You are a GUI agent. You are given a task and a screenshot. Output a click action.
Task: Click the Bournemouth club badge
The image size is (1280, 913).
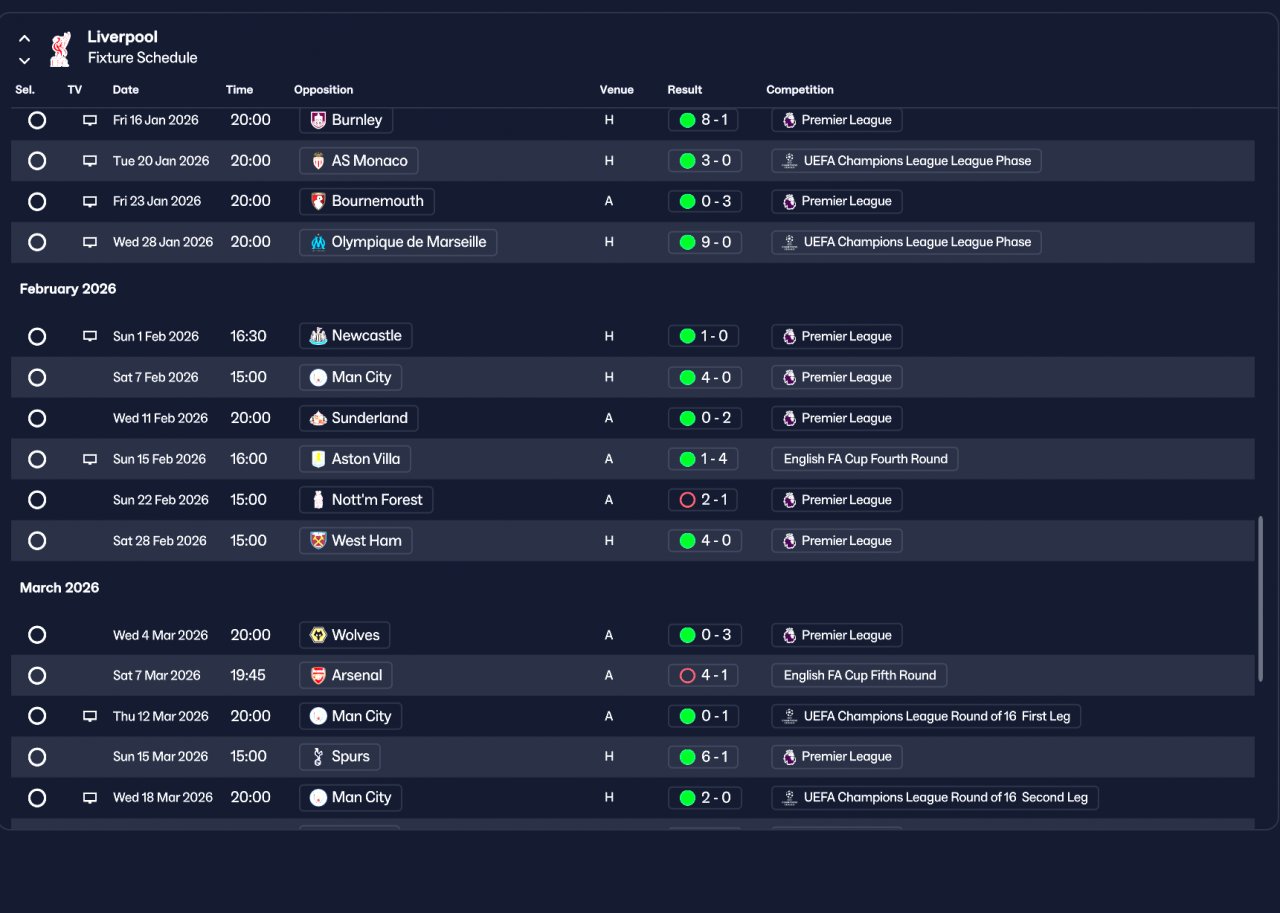tap(318, 201)
